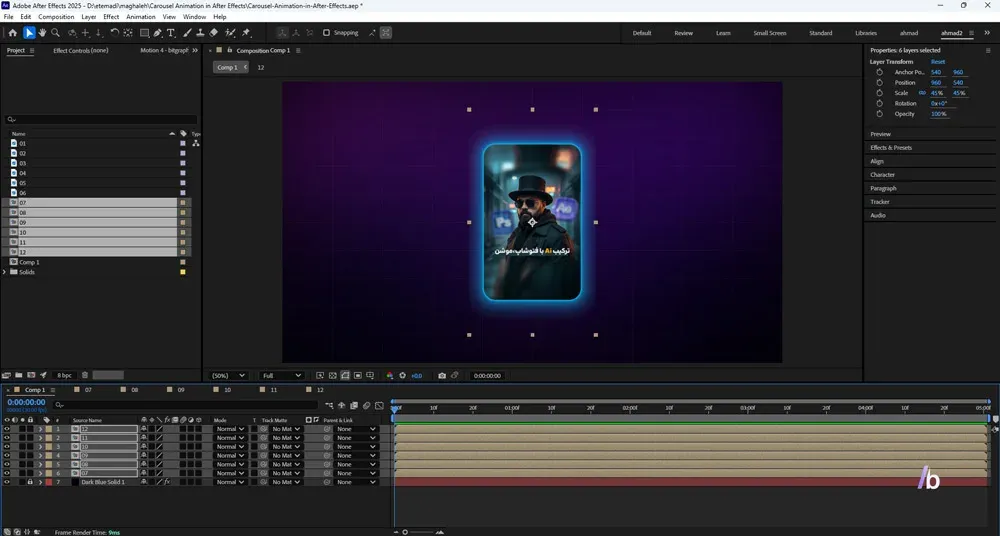The image size is (1000, 536).
Task: Expand Dark Blue Solid 1 layer properties
Action: point(40,482)
